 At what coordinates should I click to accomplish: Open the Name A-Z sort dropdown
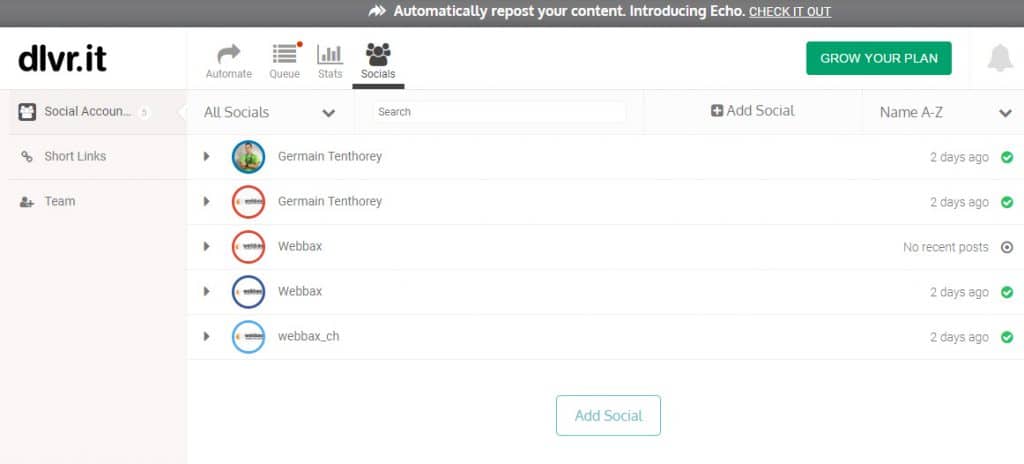[x=944, y=112]
